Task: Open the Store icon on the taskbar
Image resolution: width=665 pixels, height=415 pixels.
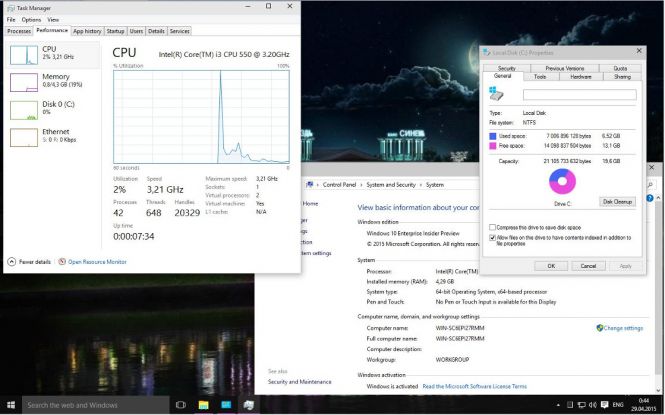Action: click(226, 405)
